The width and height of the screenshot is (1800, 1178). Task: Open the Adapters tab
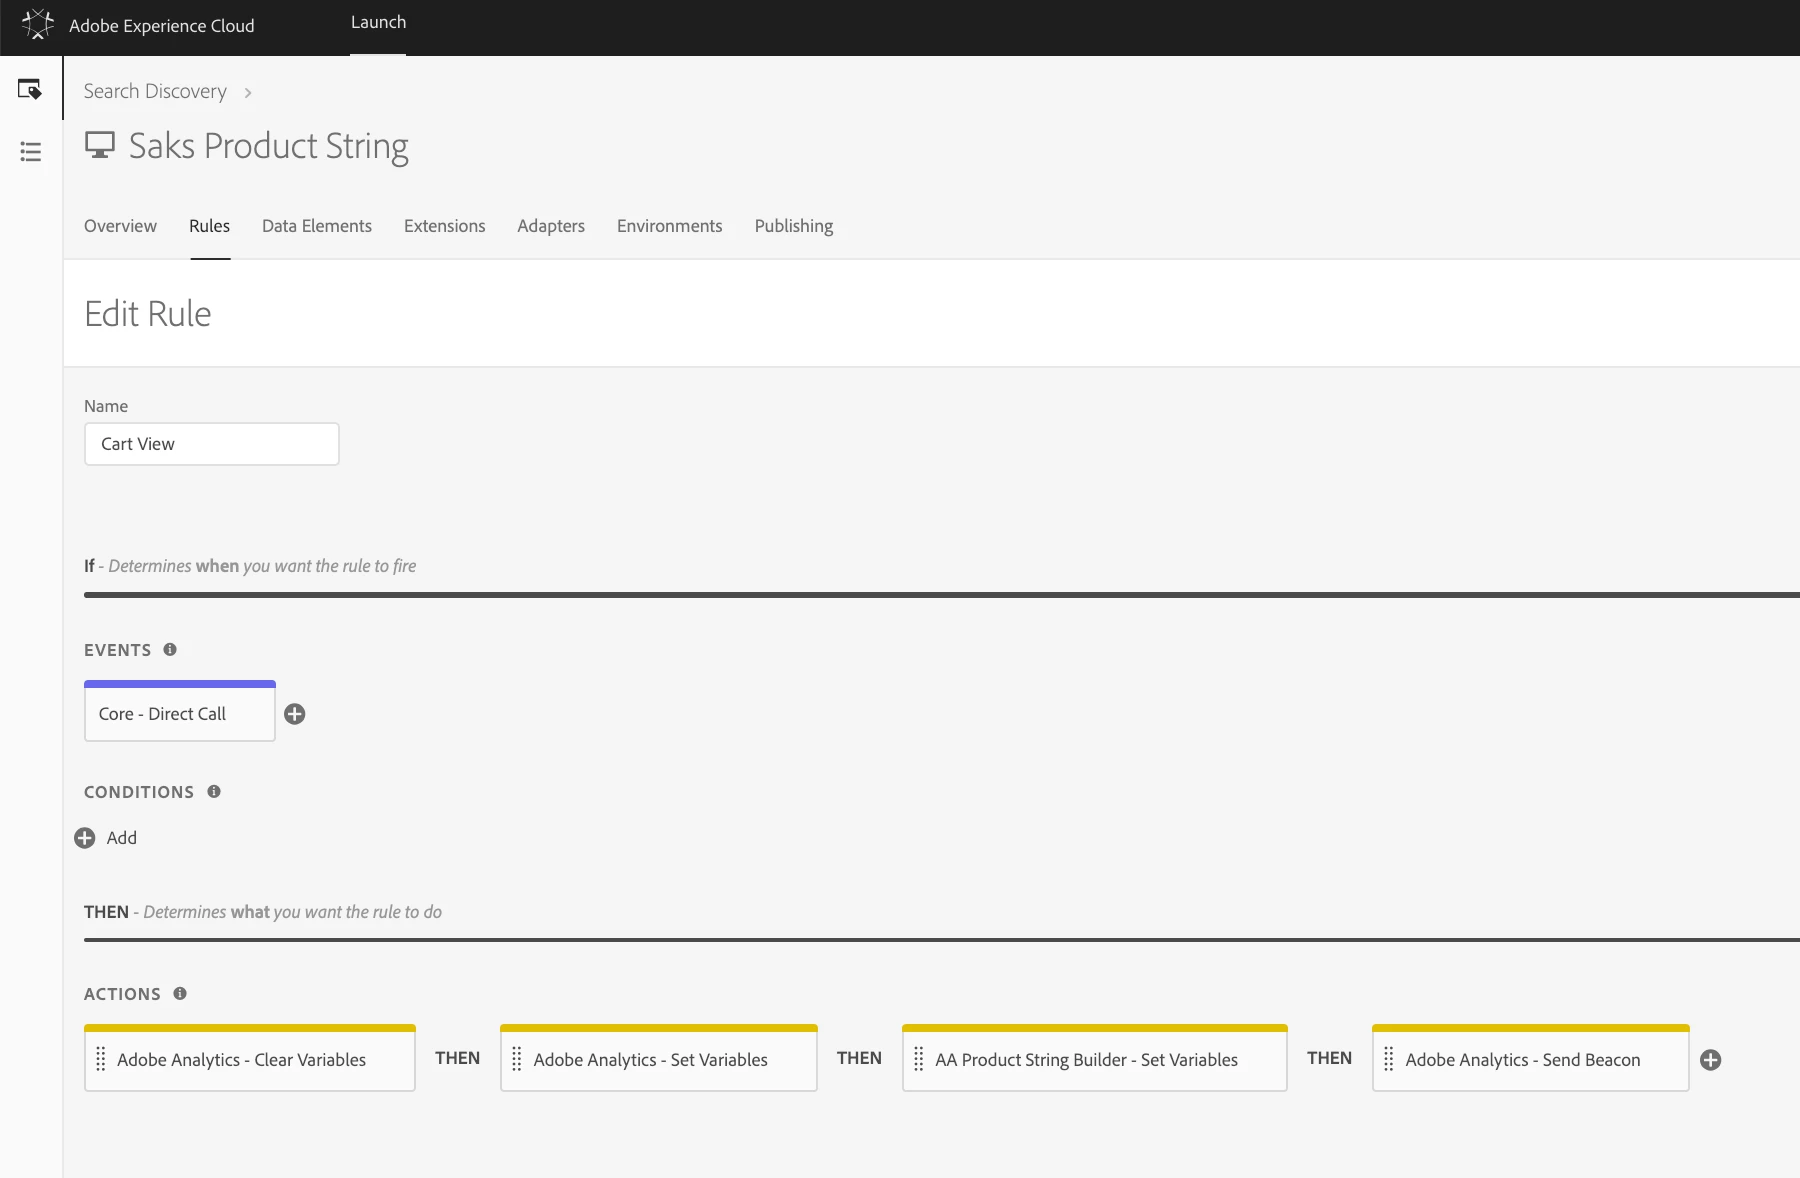(551, 226)
